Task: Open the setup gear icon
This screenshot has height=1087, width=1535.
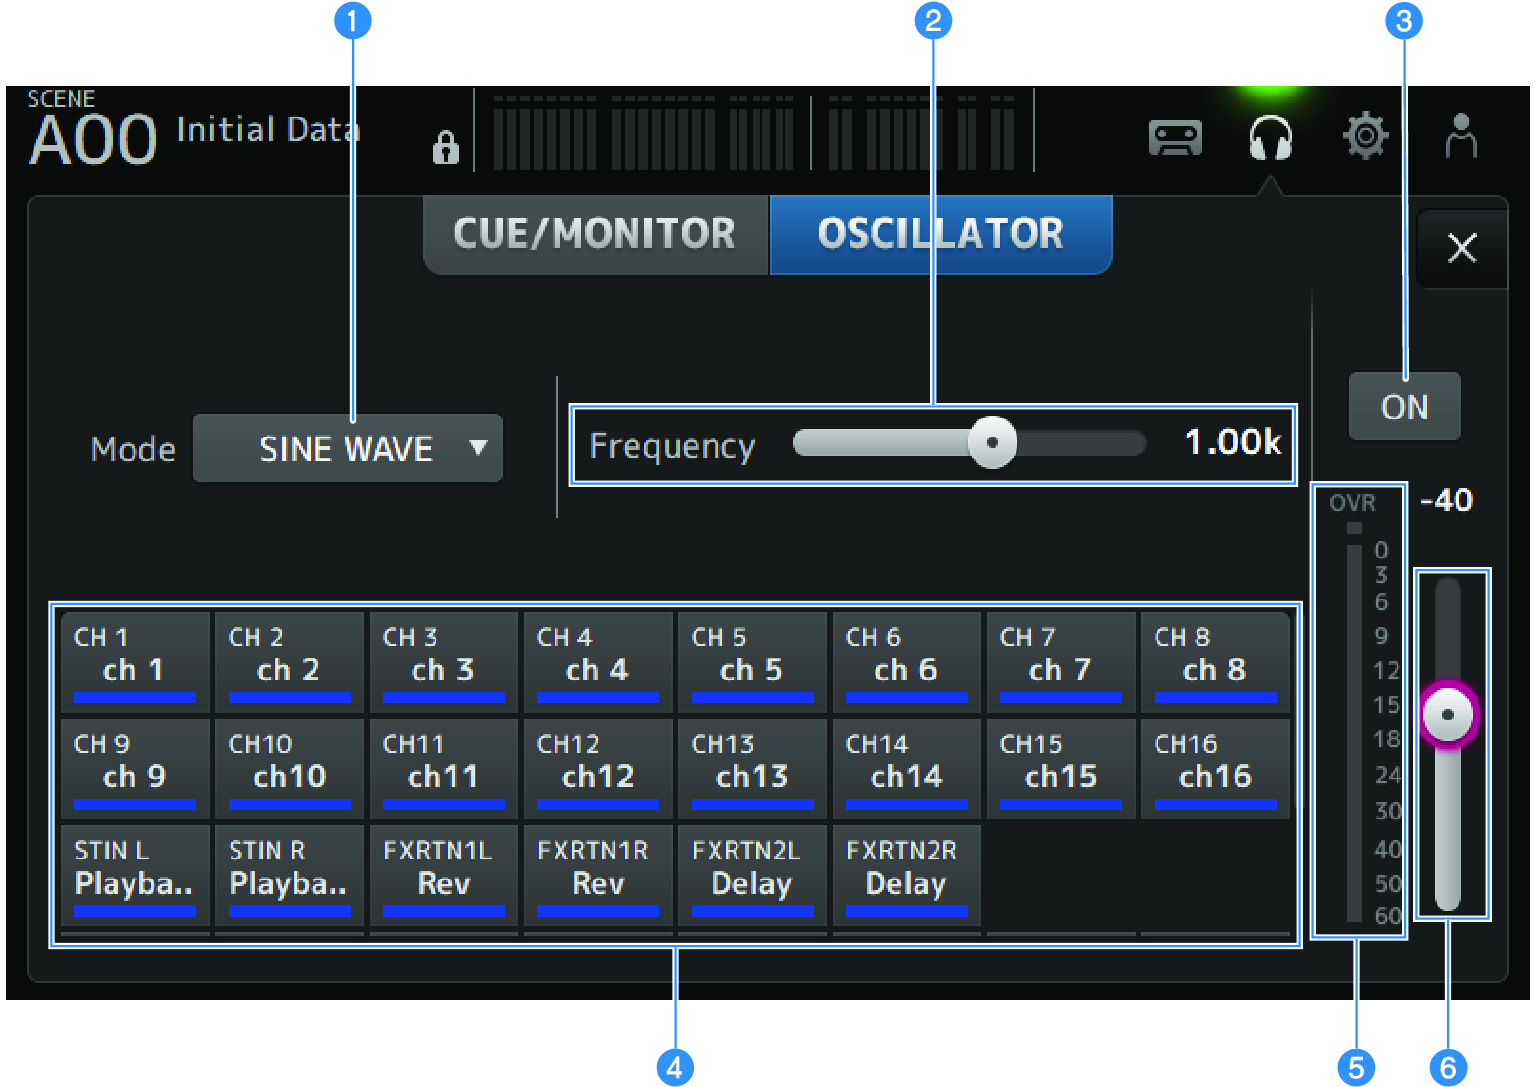Action: point(1365,136)
